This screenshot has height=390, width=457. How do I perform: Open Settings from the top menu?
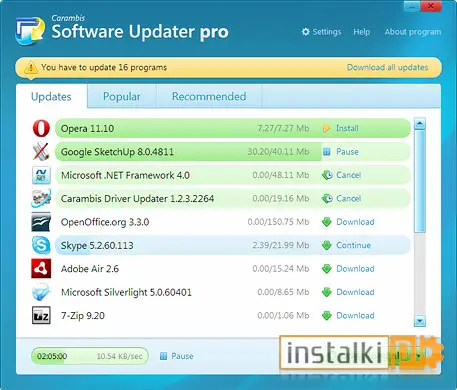322,32
